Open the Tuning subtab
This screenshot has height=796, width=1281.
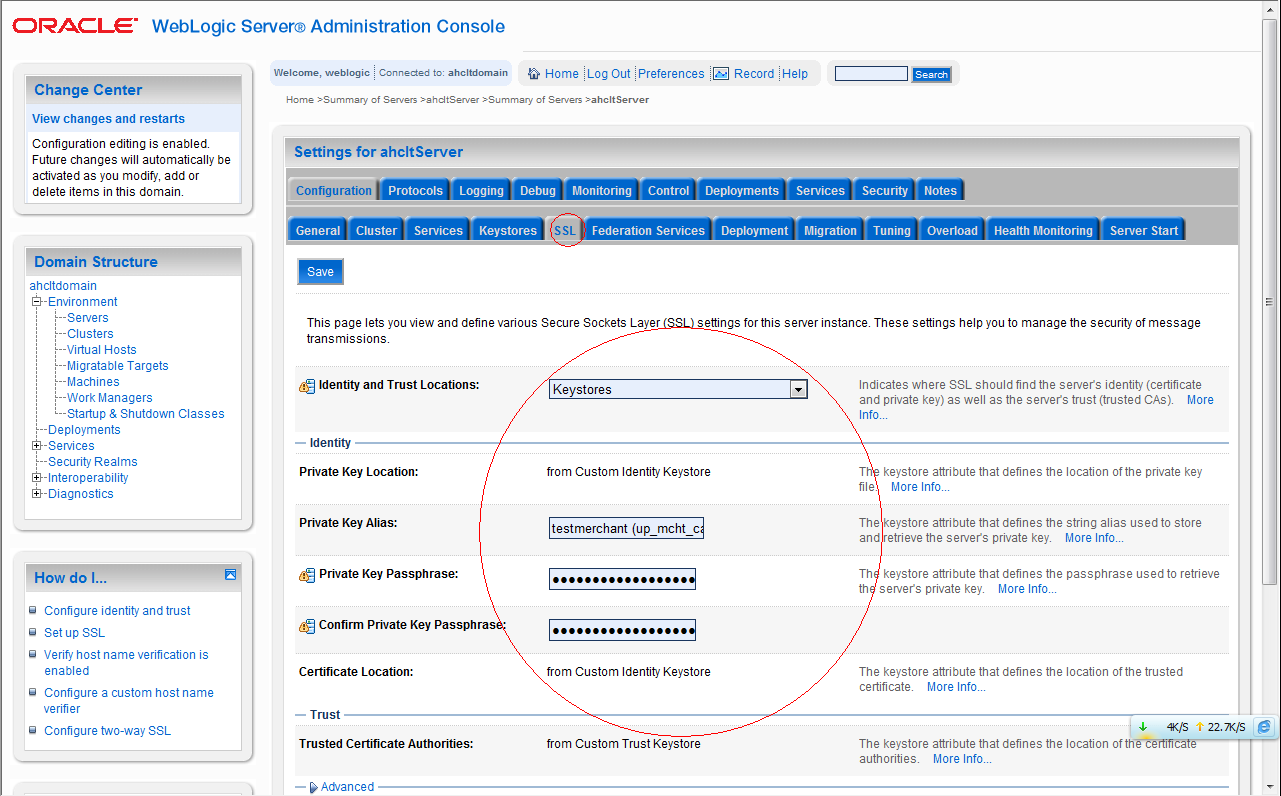[x=892, y=231]
